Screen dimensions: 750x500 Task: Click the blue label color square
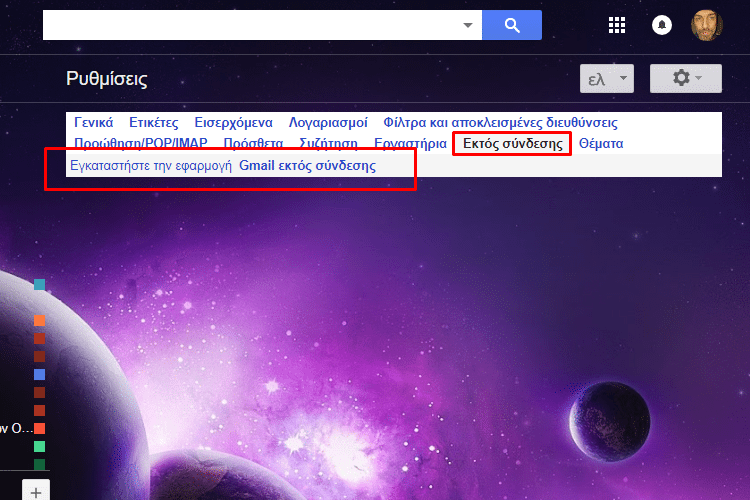click(x=40, y=374)
